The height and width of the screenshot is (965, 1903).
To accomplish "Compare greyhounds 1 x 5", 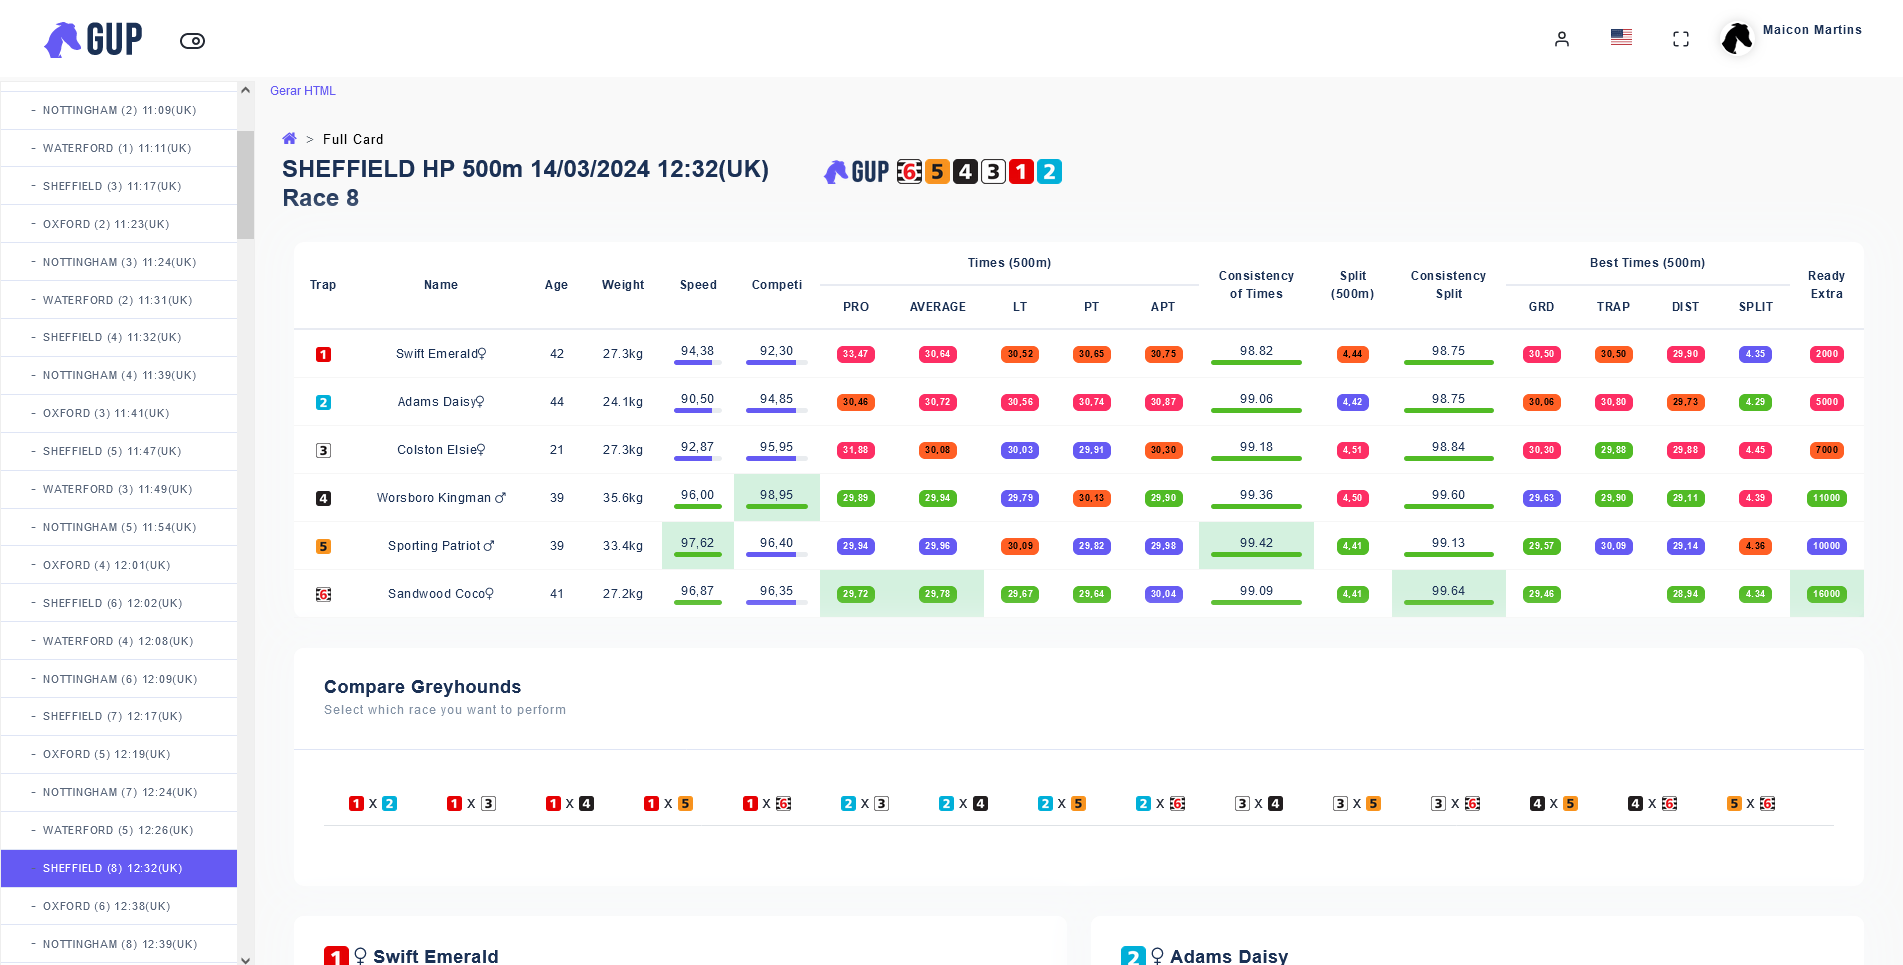I will click(x=668, y=803).
